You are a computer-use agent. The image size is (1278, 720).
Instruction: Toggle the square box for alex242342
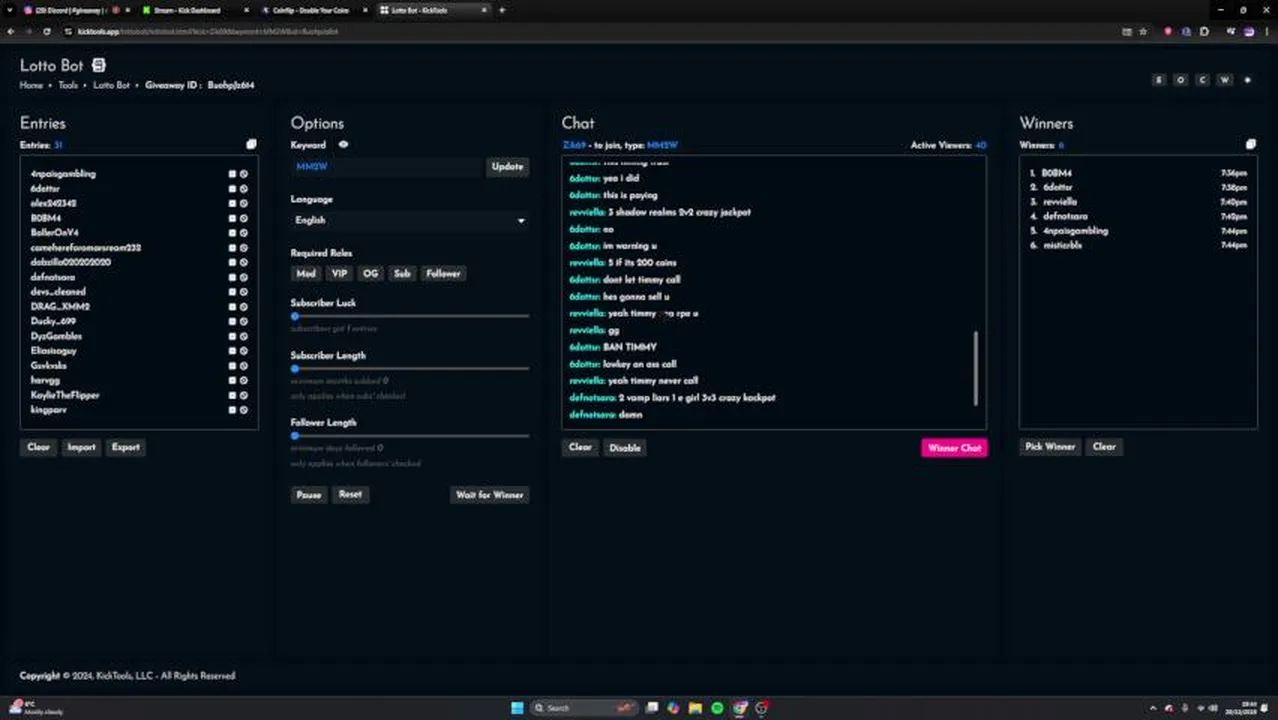coord(232,203)
